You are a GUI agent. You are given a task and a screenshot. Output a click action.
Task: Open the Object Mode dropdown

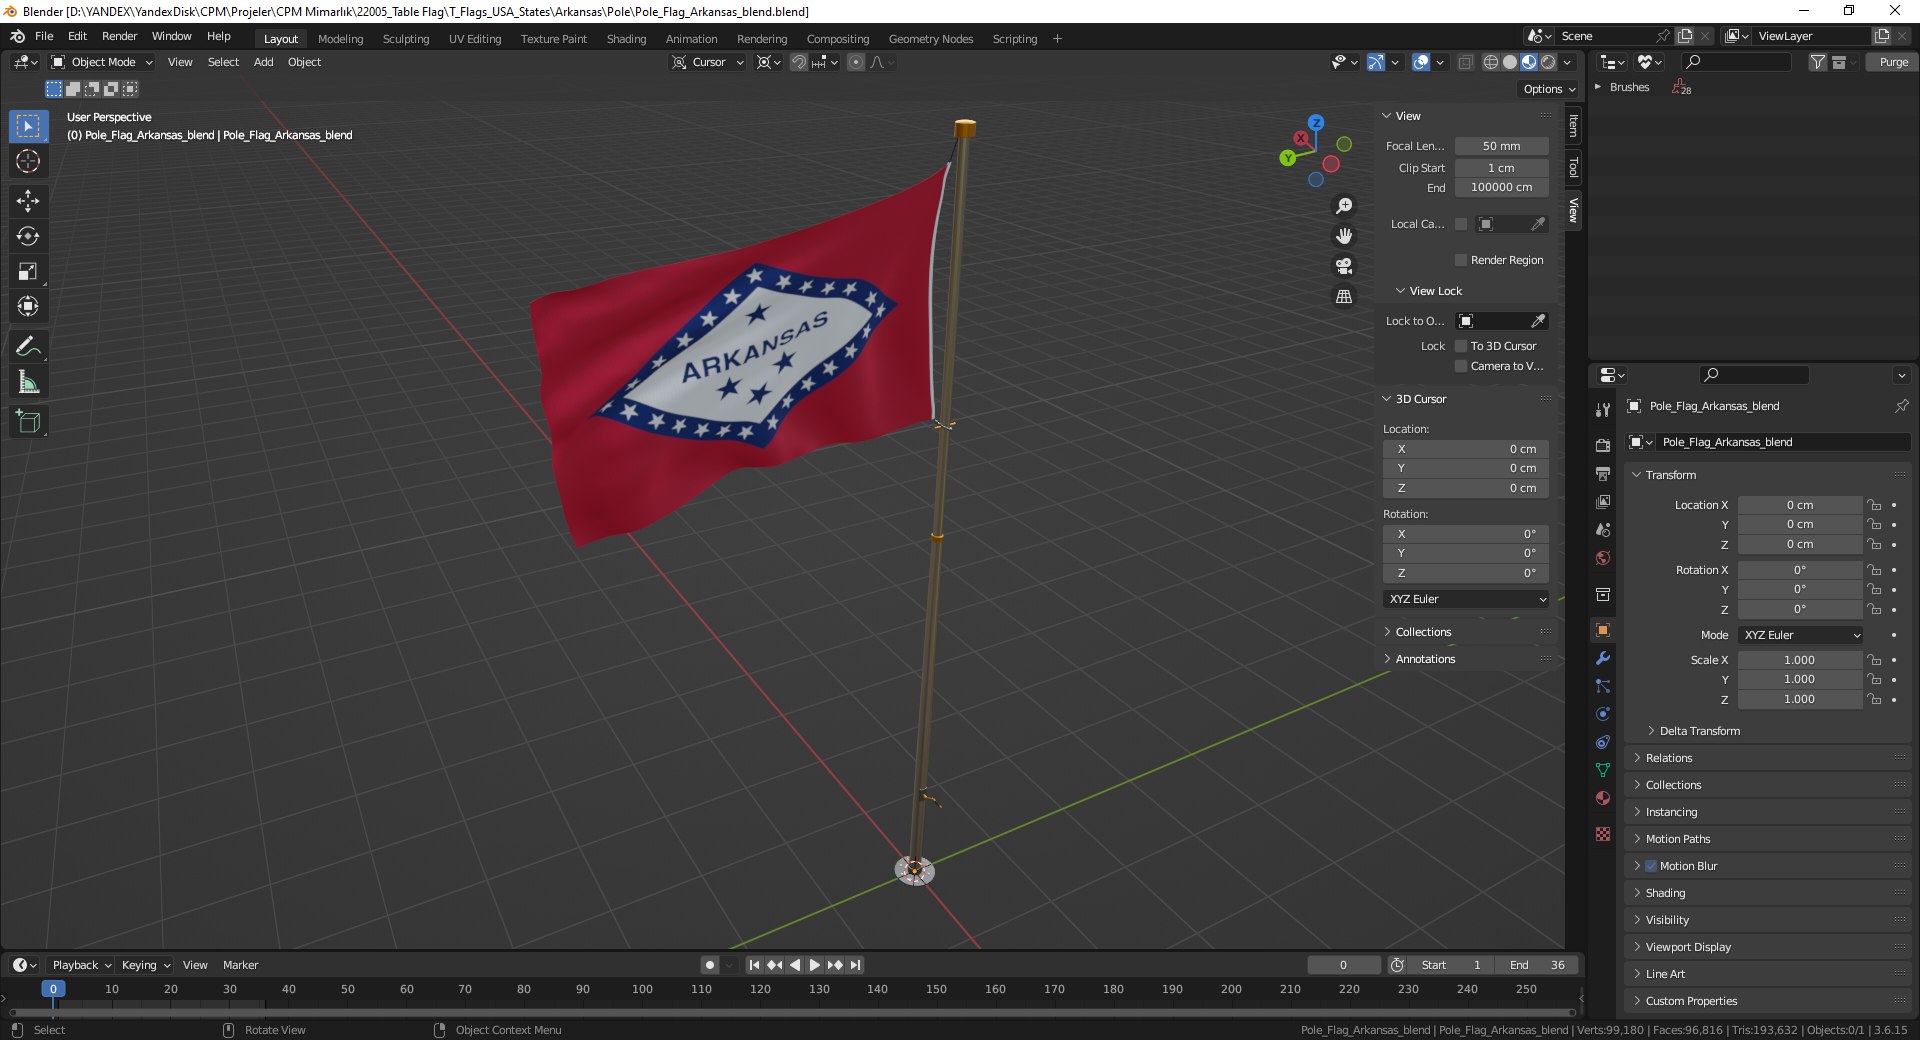[102, 62]
